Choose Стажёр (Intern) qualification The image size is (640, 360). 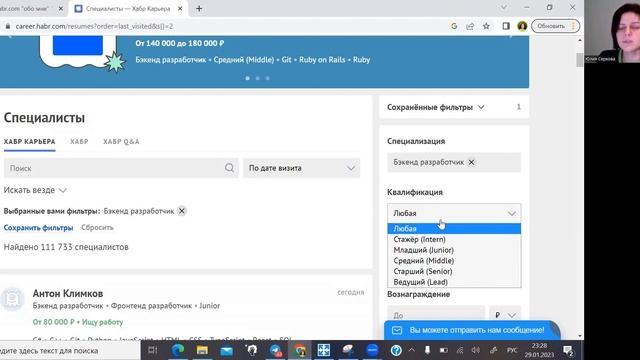pyautogui.click(x=454, y=239)
